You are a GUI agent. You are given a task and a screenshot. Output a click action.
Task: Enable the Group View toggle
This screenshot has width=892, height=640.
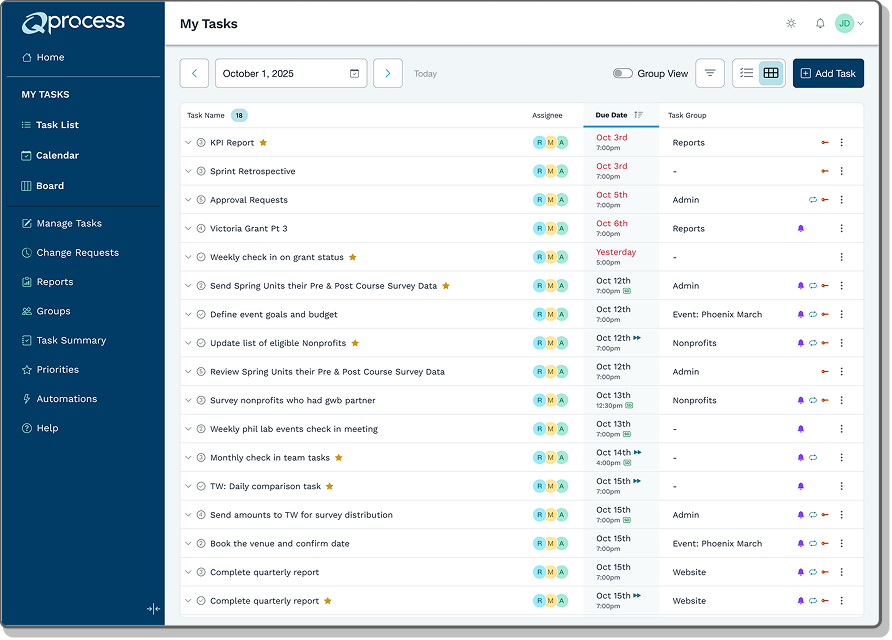[x=623, y=74]
